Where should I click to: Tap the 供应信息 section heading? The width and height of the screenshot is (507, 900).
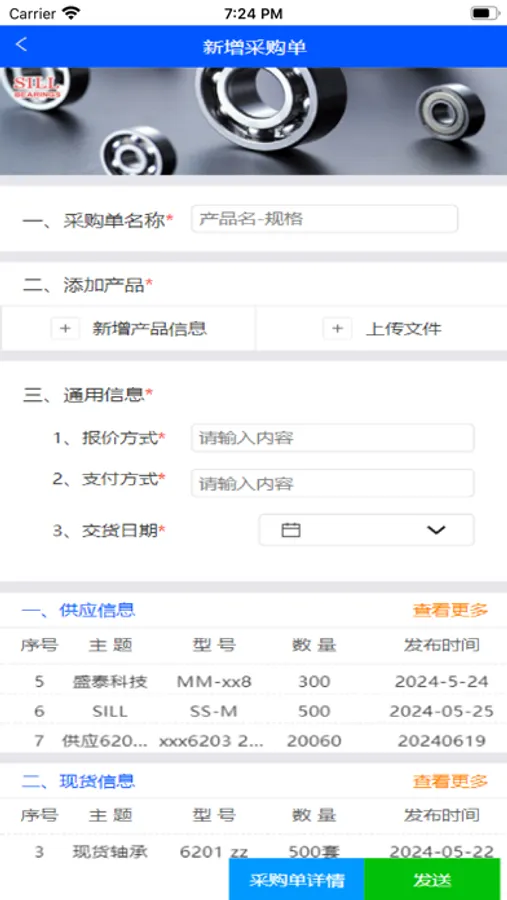tap(78, 610)
